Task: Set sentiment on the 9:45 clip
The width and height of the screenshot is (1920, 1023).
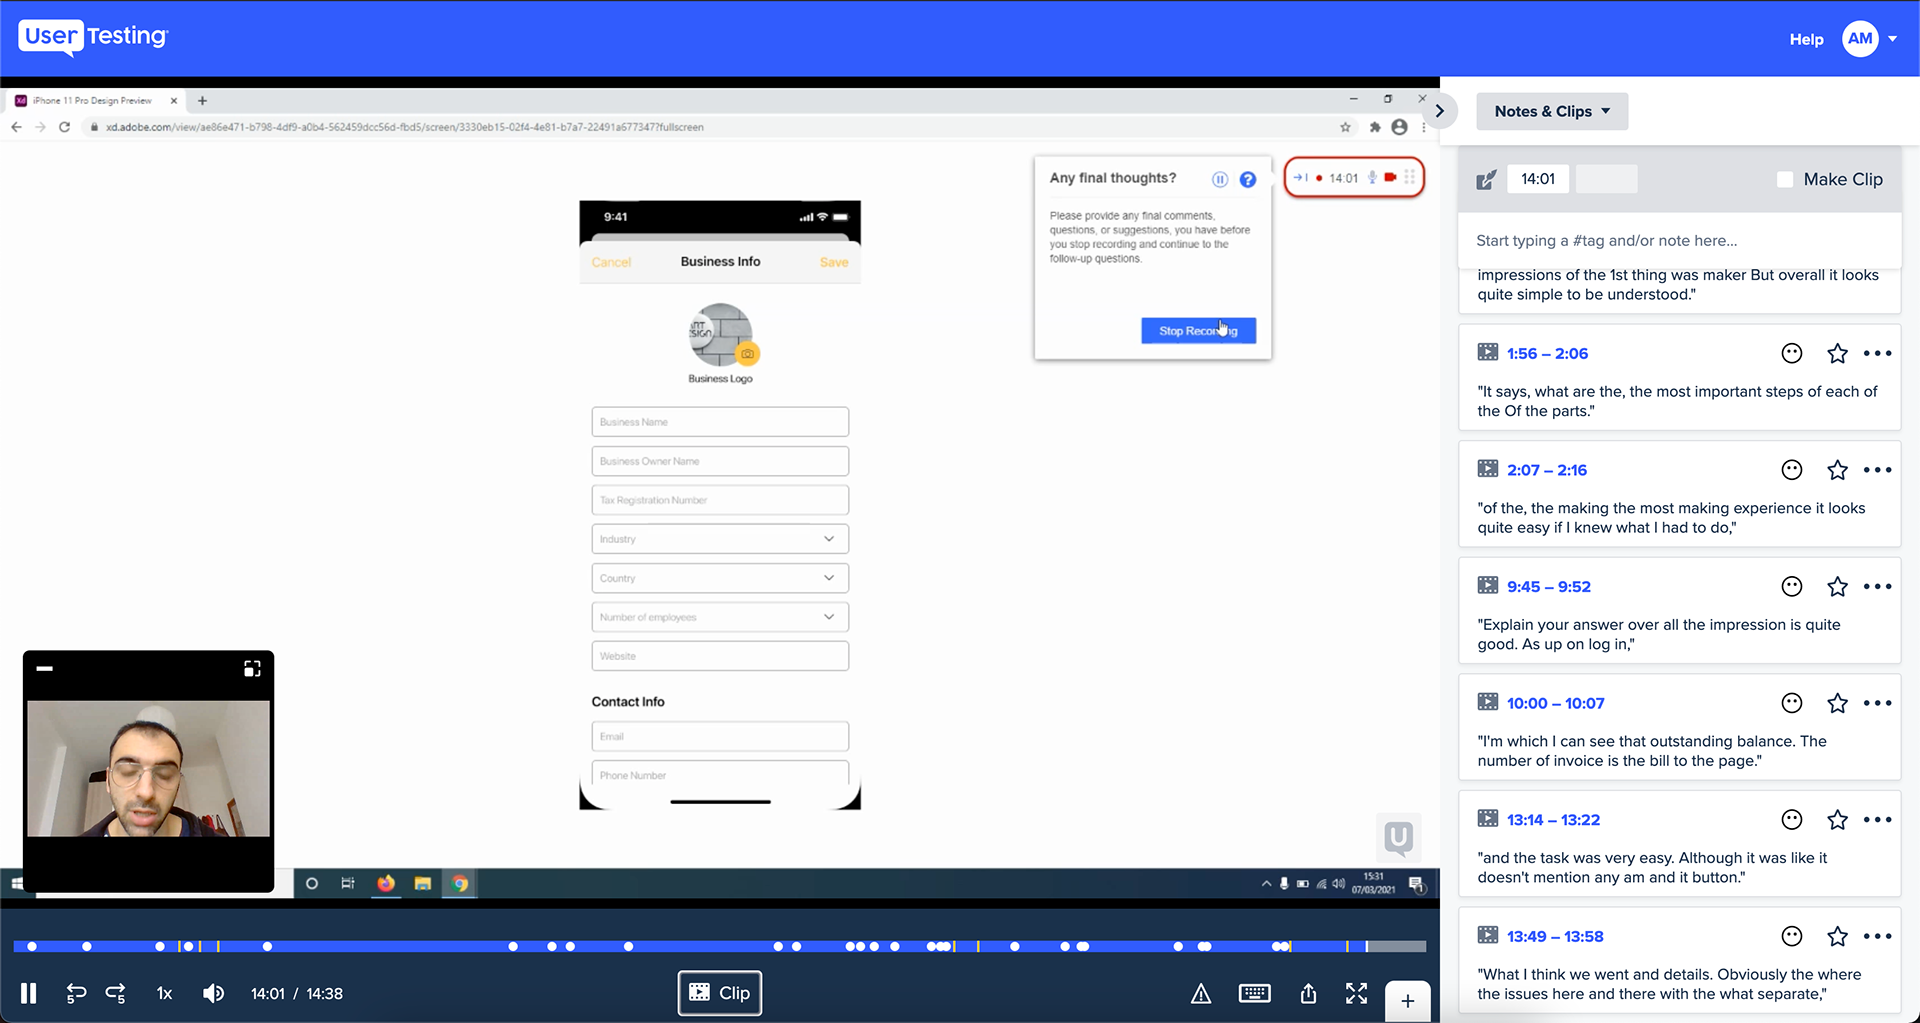Action: click(x=1792, y=587)
